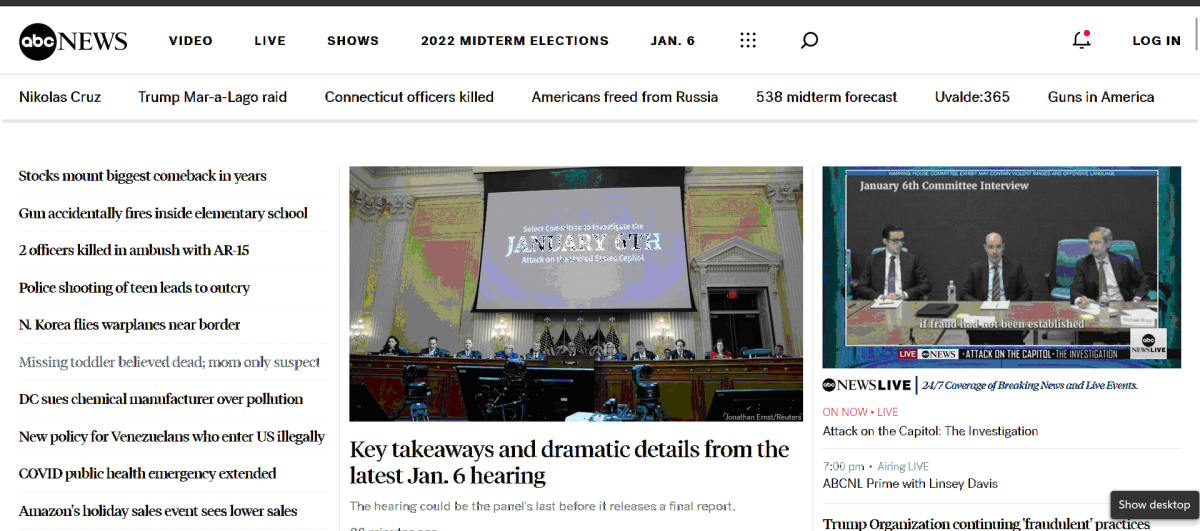Open the notifications bell icon
The width and height of the screenshot is (1200, 531).
click(1081, 41)
